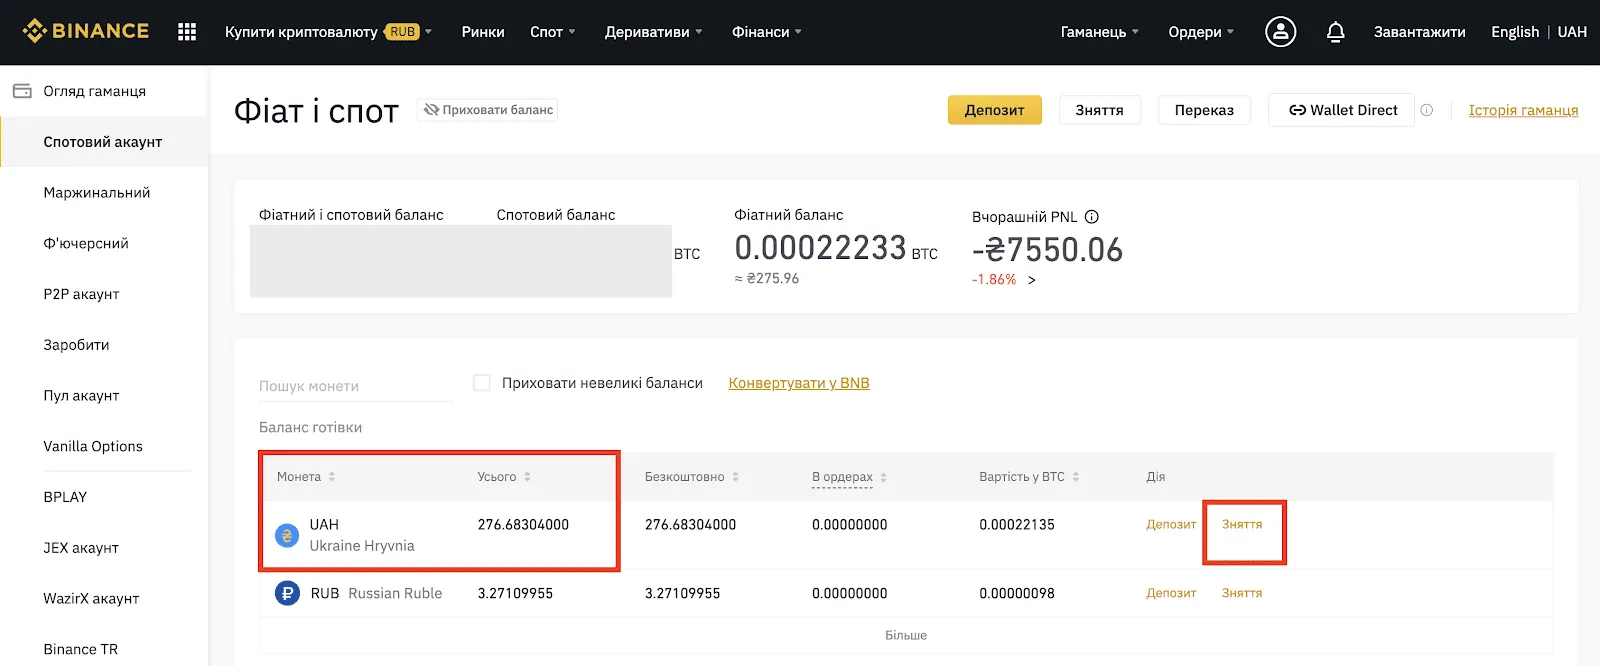Click the Зняття header button
The height and width of the screenshot is (666, 1600).
tap(1099, 110)
